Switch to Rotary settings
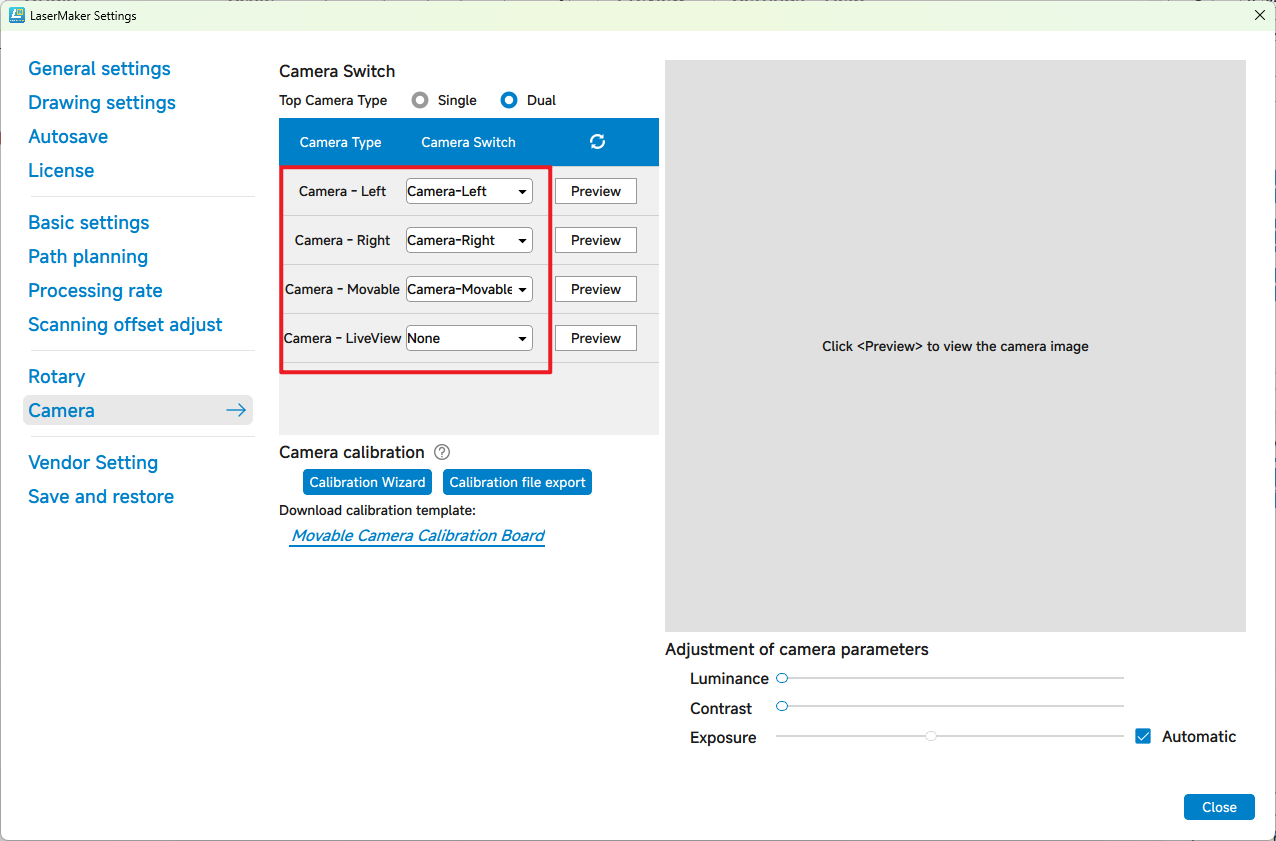This screenshot has height=841, width=1276. [57, 377]
